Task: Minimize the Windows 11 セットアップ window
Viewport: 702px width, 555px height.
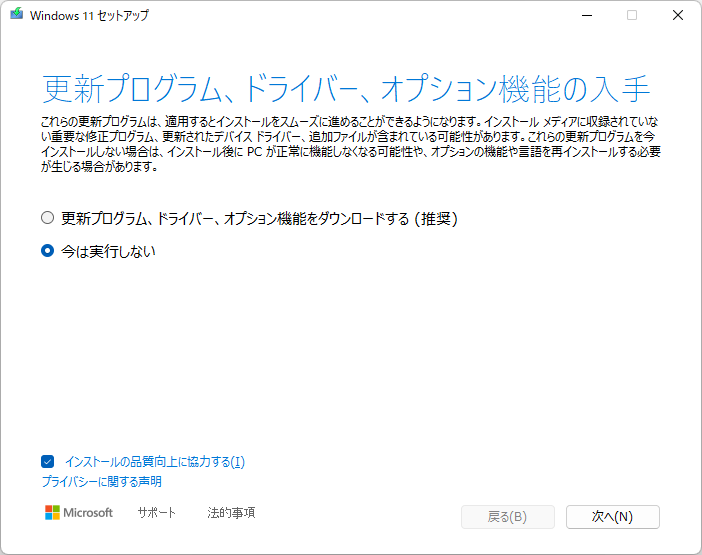Action: pos(587,15)
